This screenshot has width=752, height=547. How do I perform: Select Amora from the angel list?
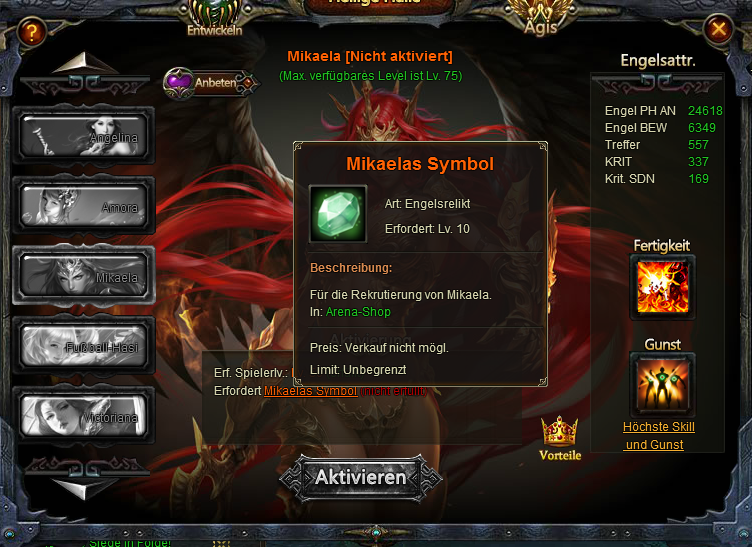click(x=83, y=206)
